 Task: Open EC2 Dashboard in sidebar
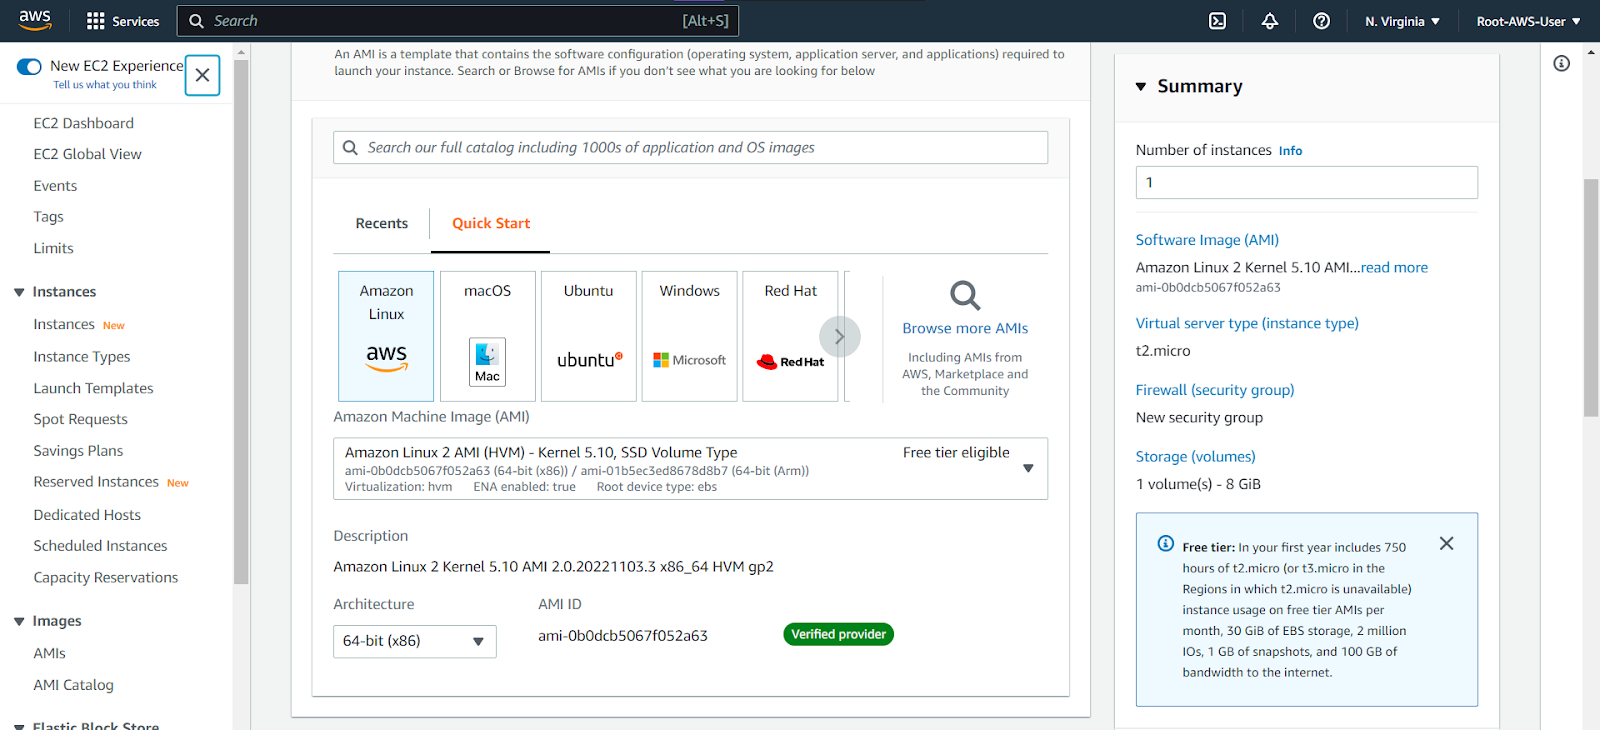(x=83, y=123)
